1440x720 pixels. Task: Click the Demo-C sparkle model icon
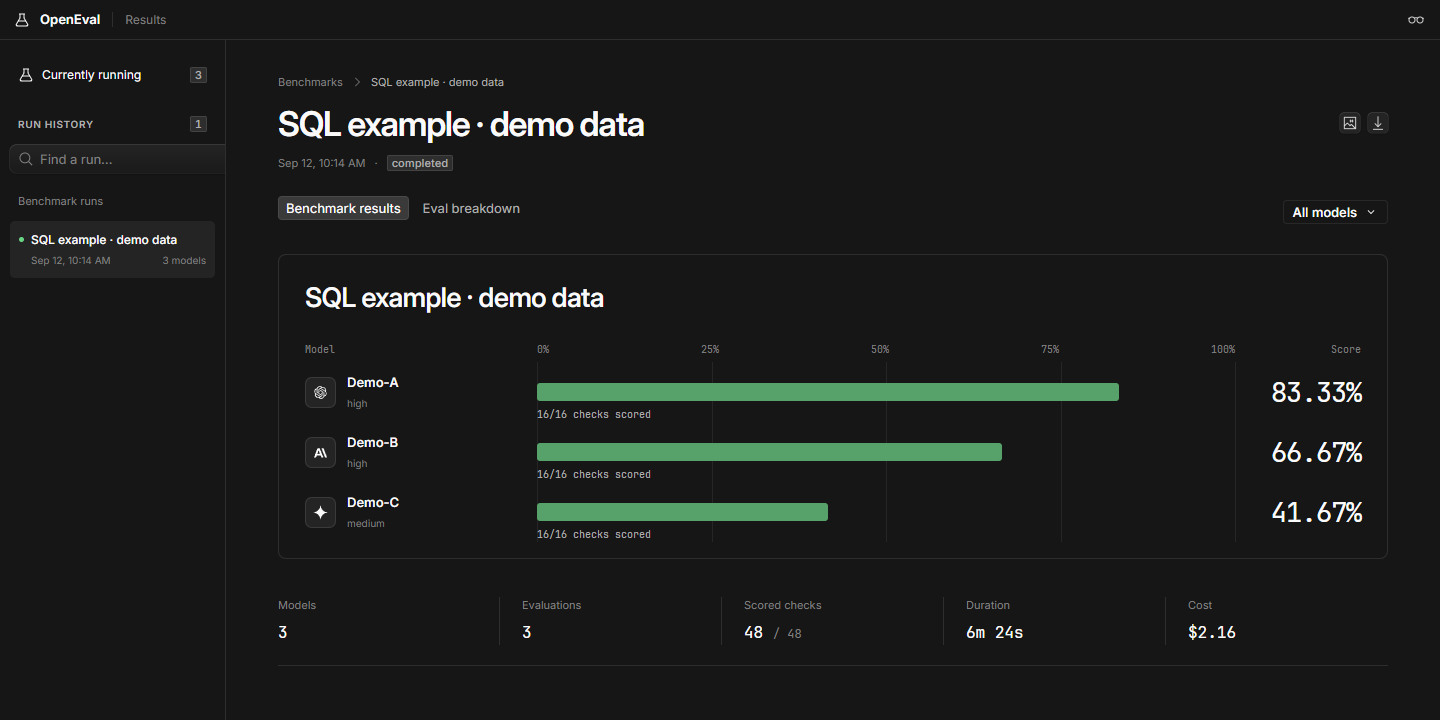click(320, 512)
